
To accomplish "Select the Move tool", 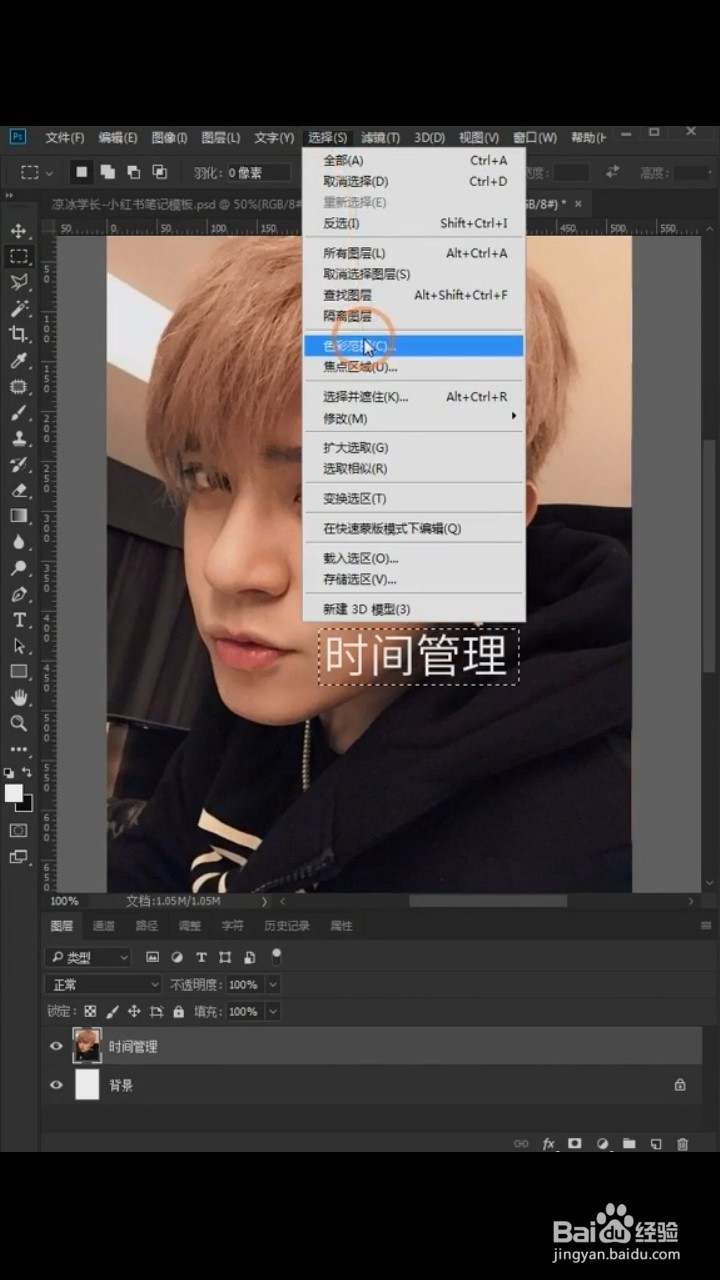I will [x=19, y=230].
